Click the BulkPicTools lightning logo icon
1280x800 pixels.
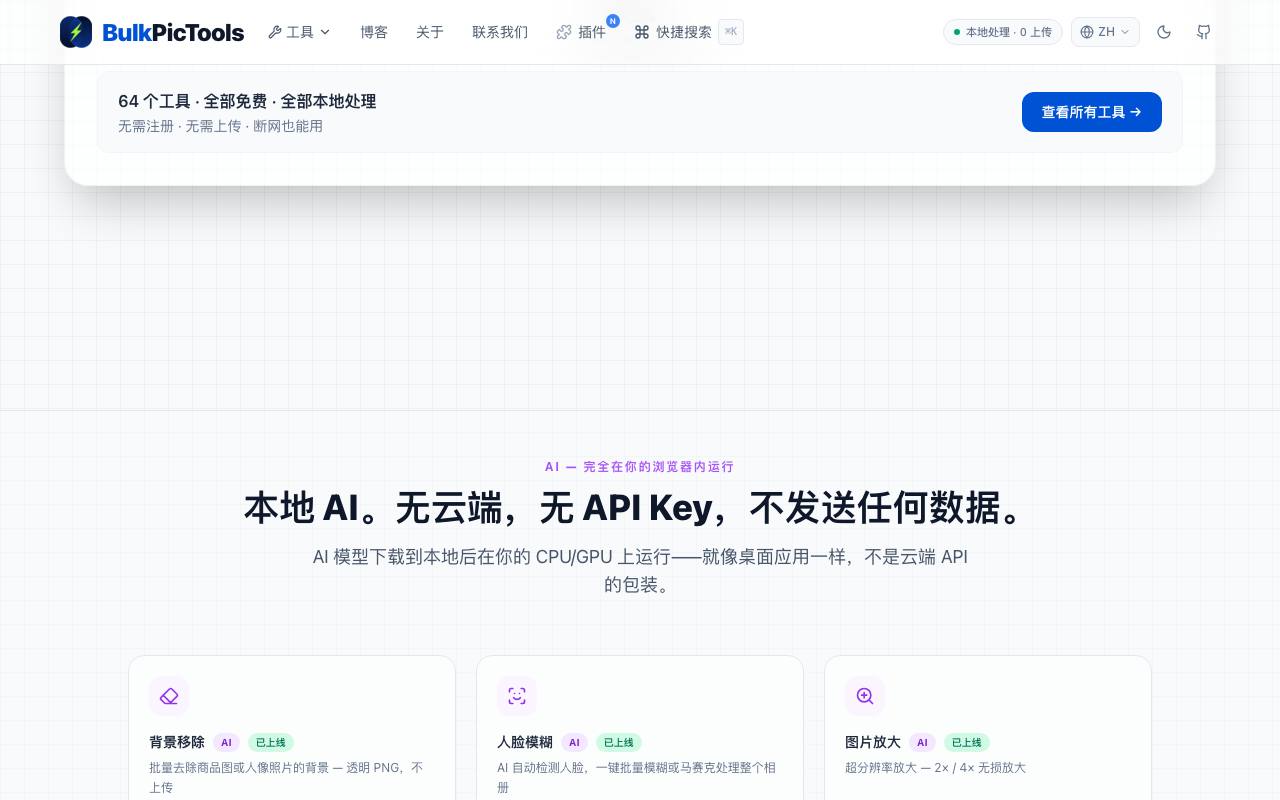[76, 32]
